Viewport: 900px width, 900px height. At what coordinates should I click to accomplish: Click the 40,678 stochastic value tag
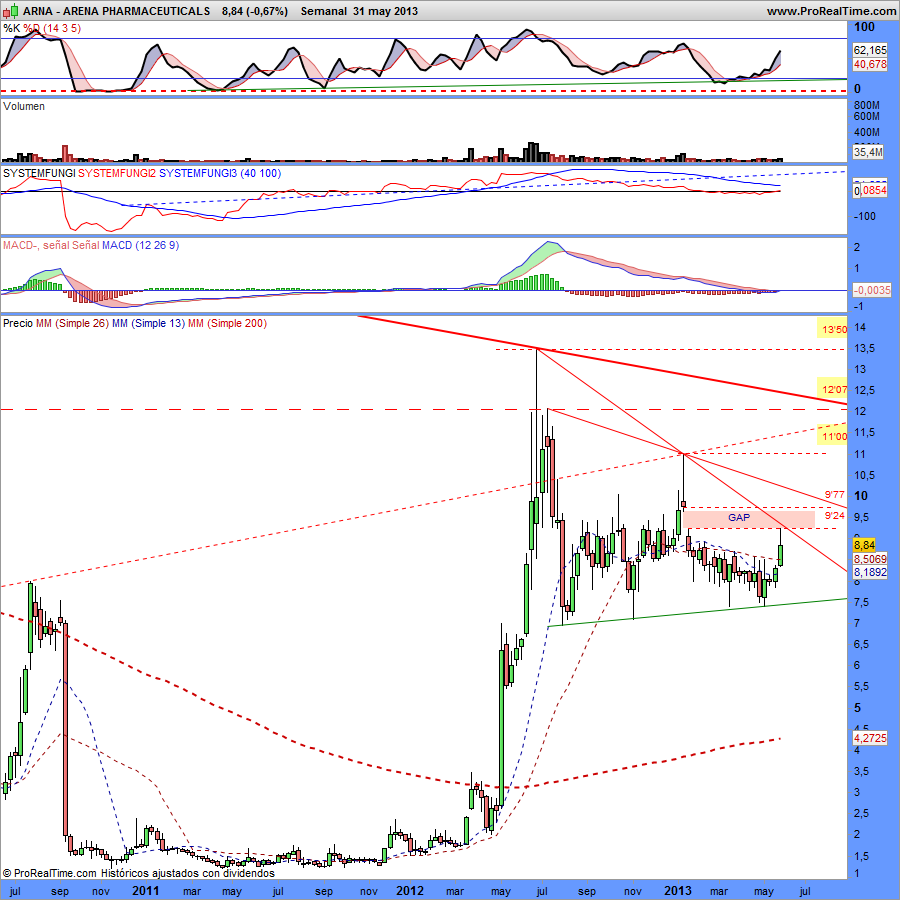[x=870, y=64]
